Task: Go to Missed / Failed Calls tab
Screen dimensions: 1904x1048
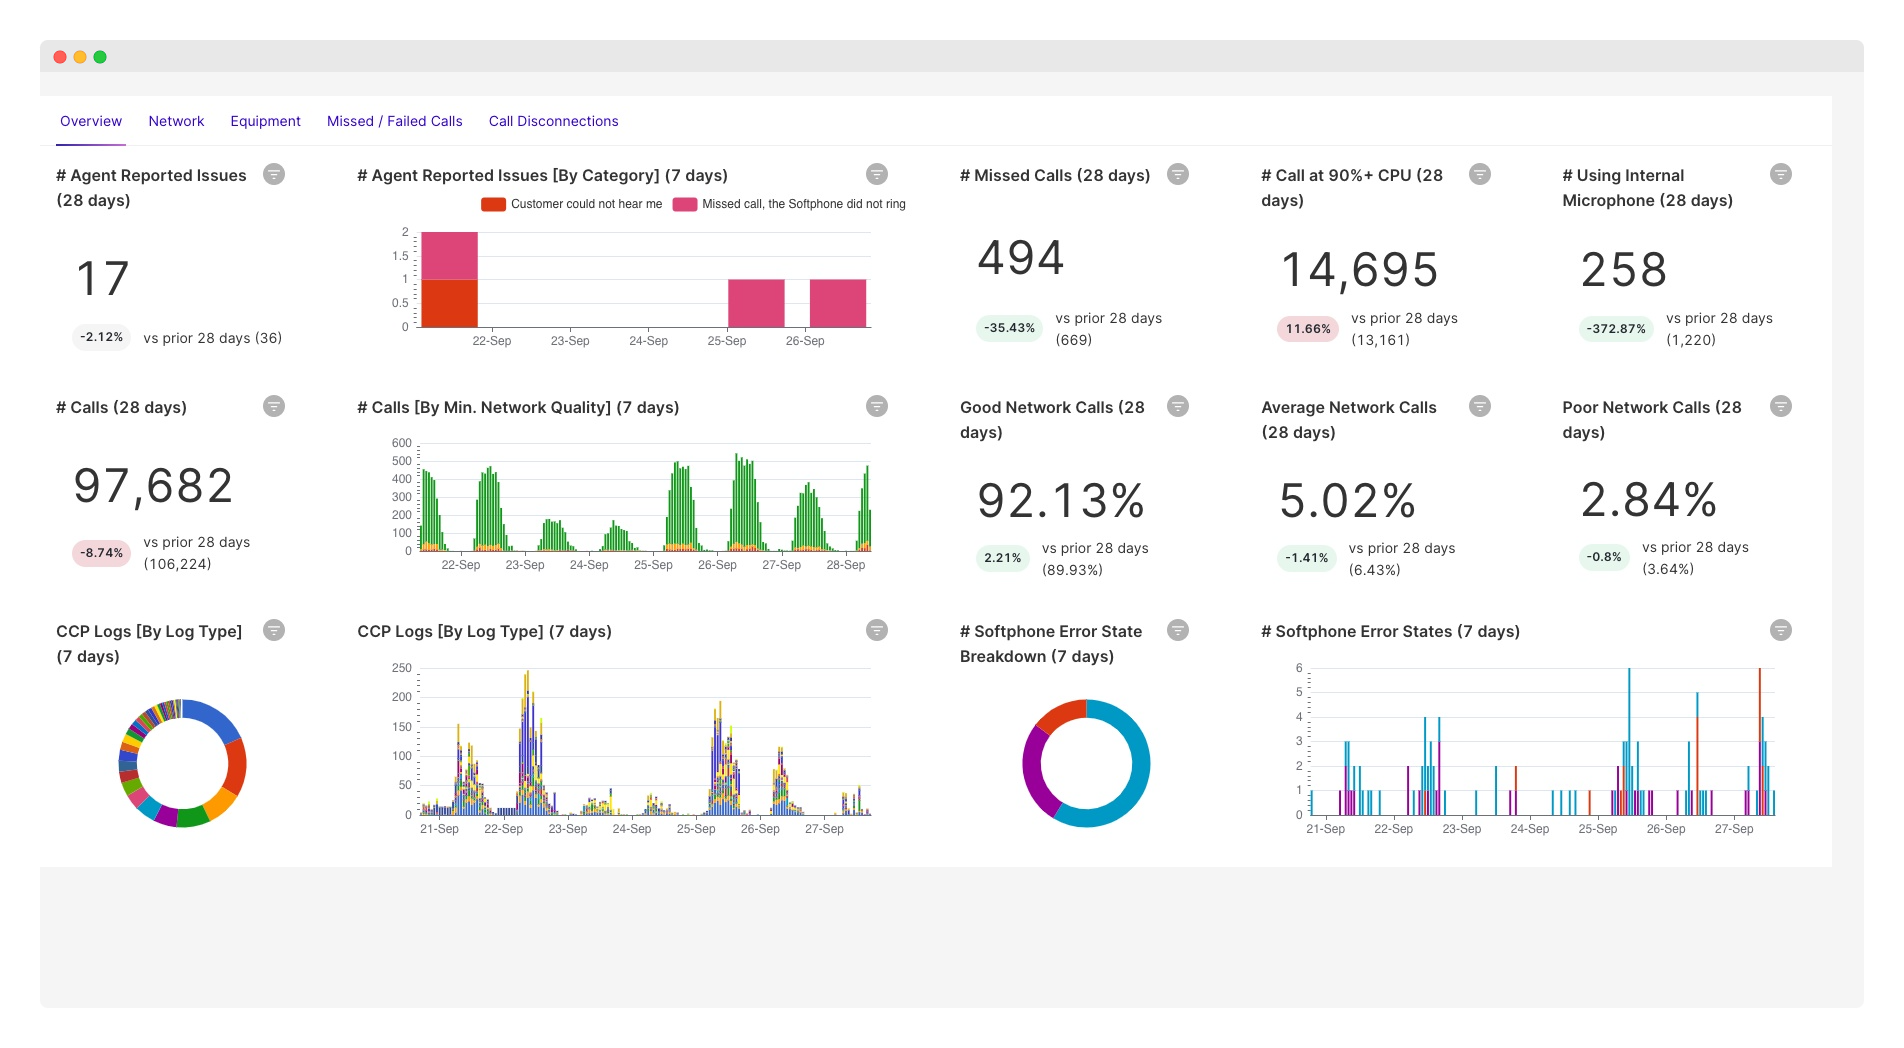Action: pos(395,121)
